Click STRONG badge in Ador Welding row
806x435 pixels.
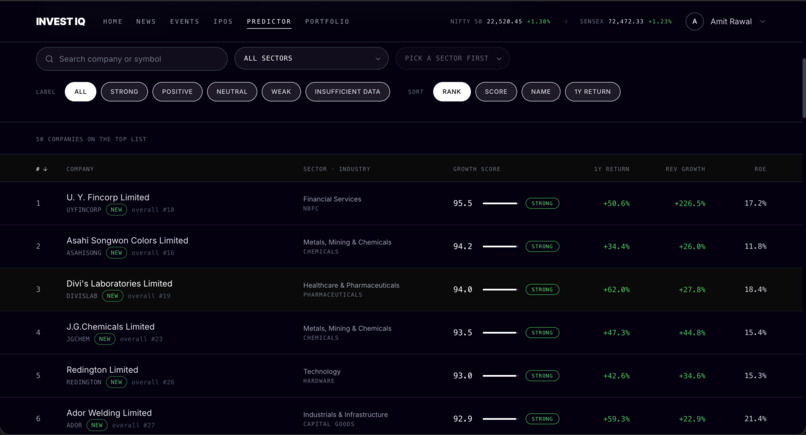pos(542,419)
